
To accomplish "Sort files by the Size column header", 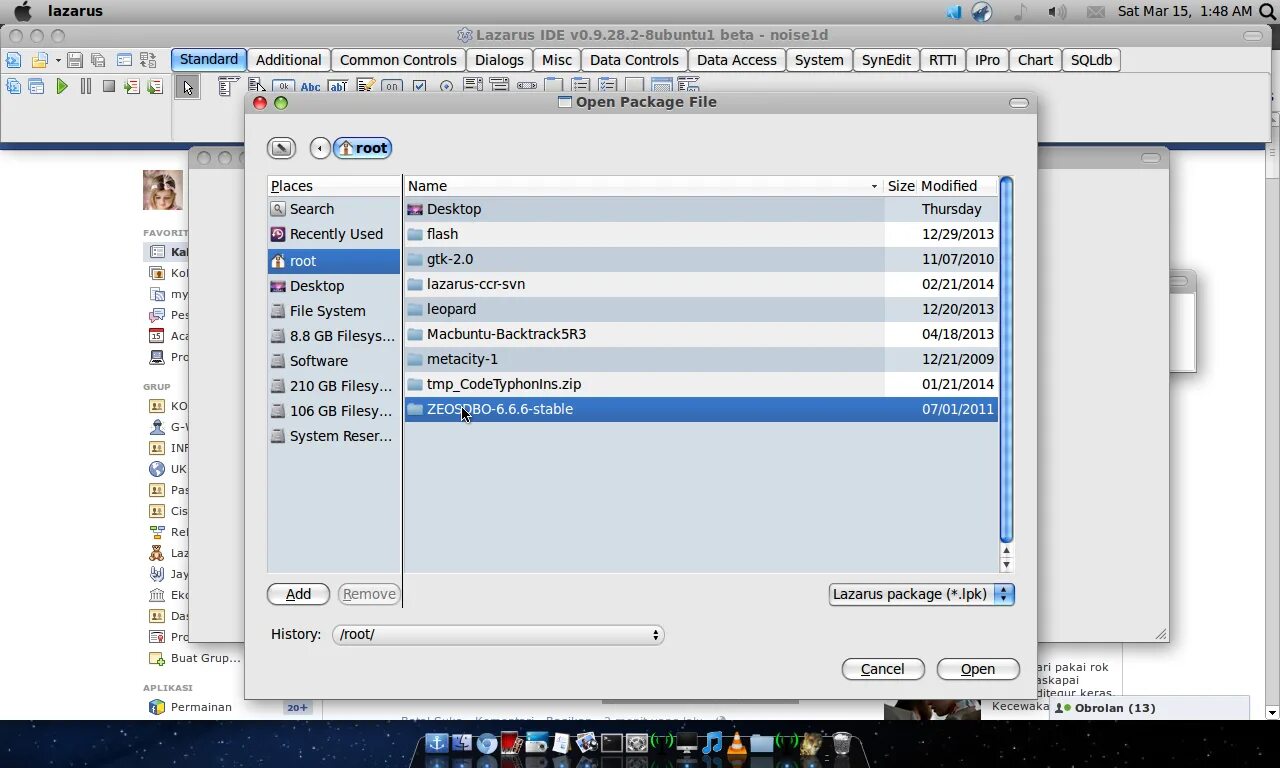I will (901, 186).
